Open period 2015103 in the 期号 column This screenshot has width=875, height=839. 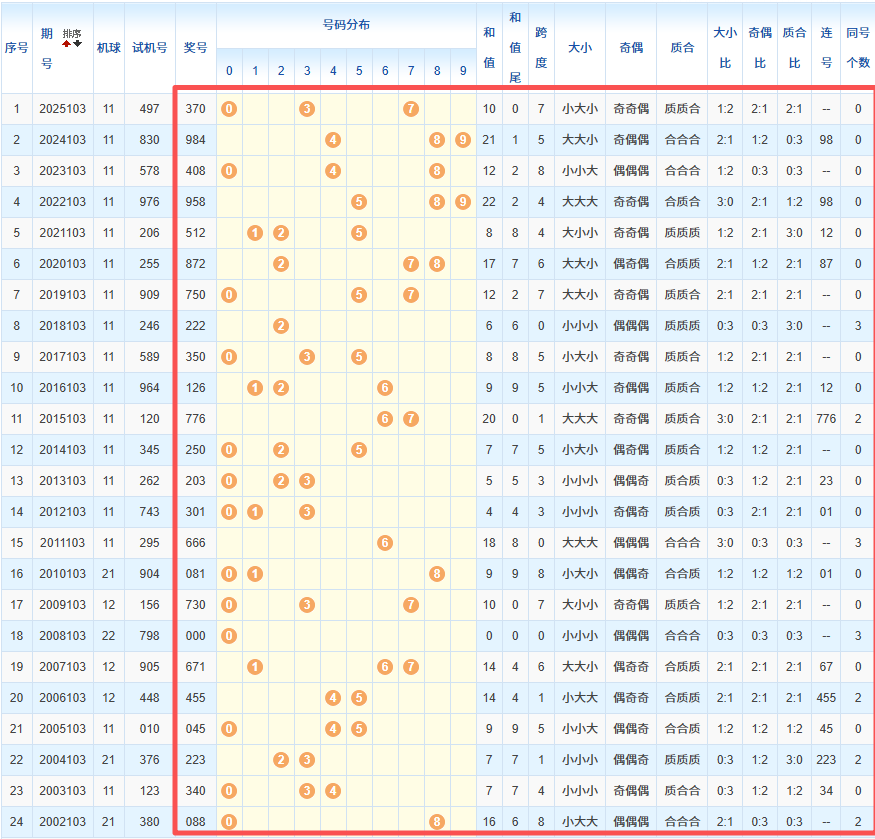tap(62, 419)
